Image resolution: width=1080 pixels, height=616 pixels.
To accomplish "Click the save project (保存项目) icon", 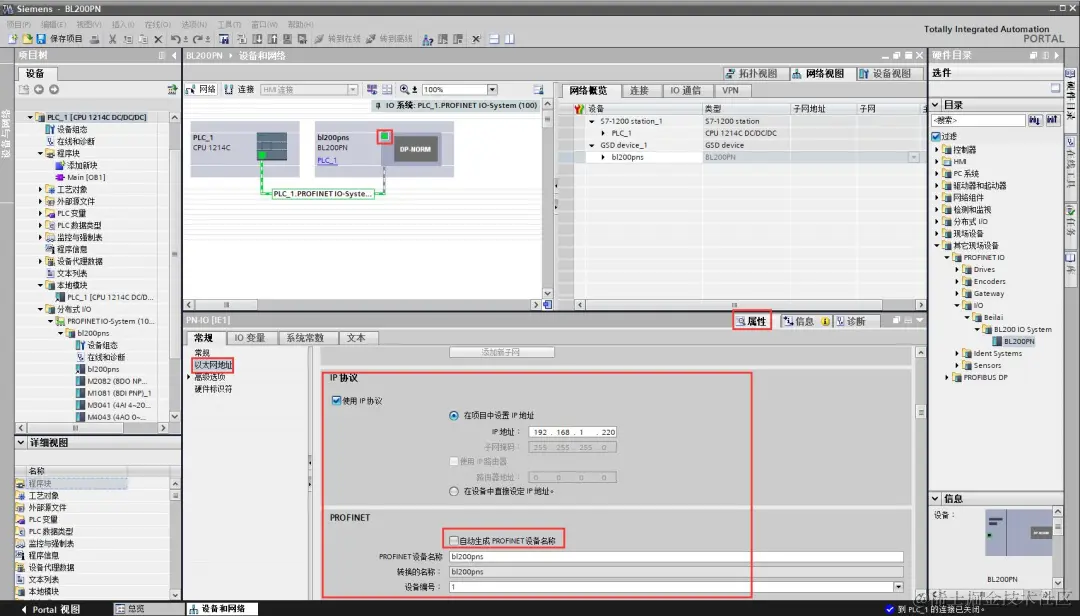I will click(x=41, y=39).
